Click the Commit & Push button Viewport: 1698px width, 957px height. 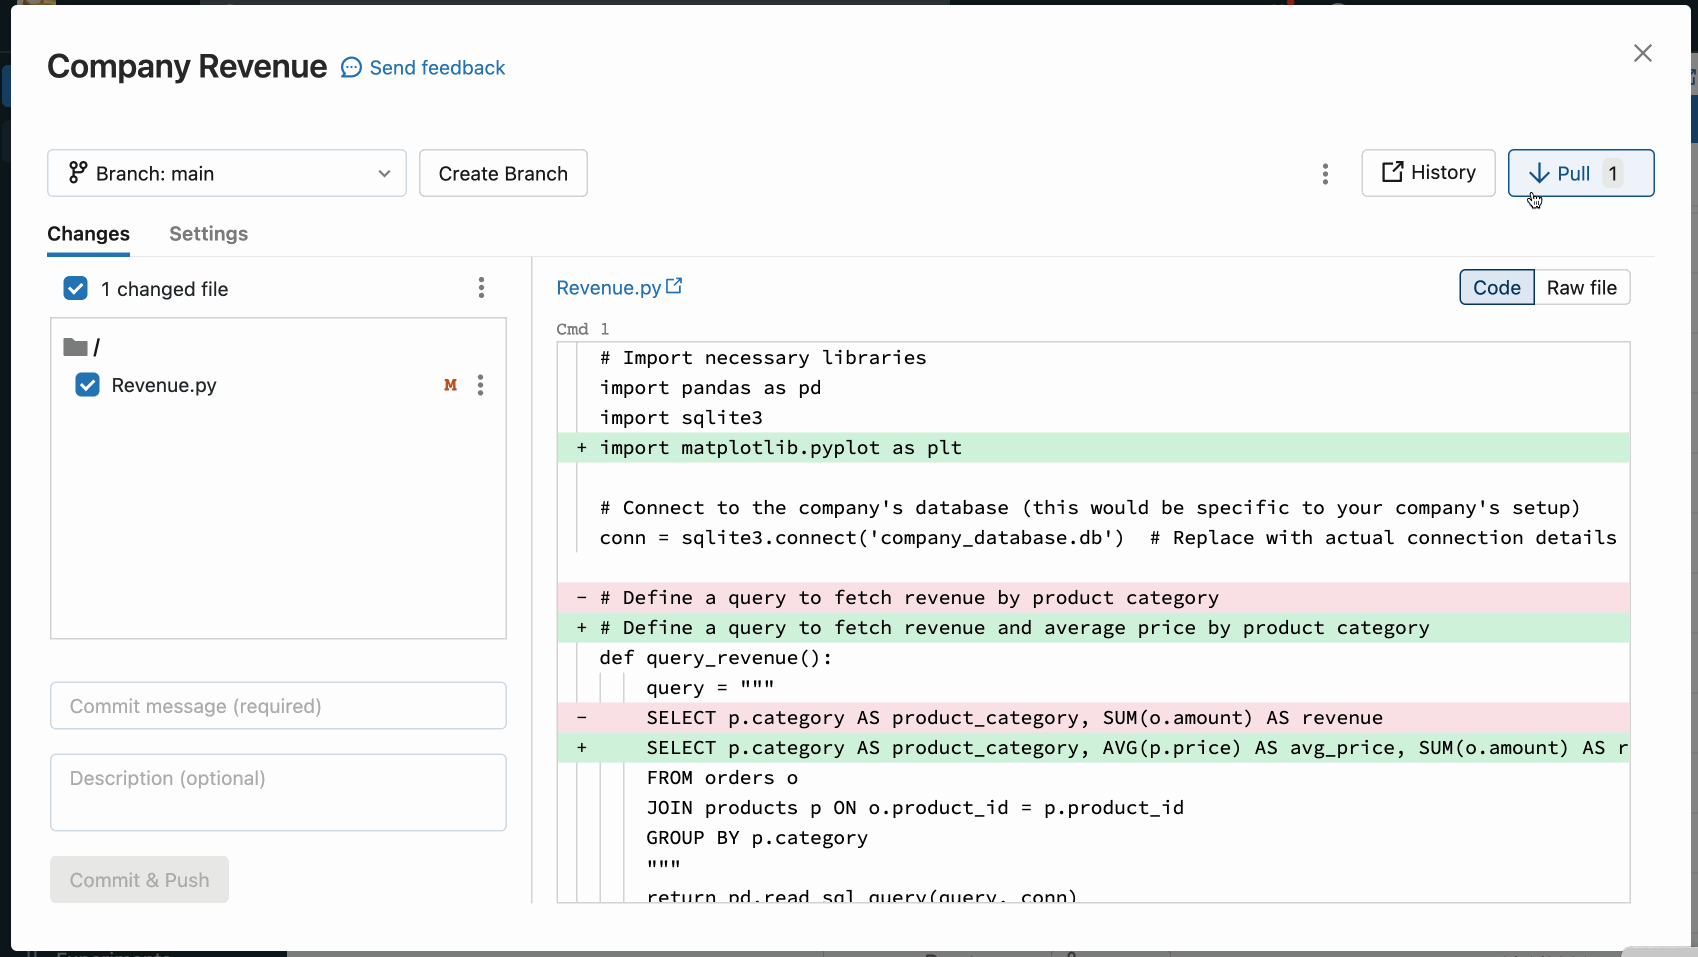pos(138,880)
